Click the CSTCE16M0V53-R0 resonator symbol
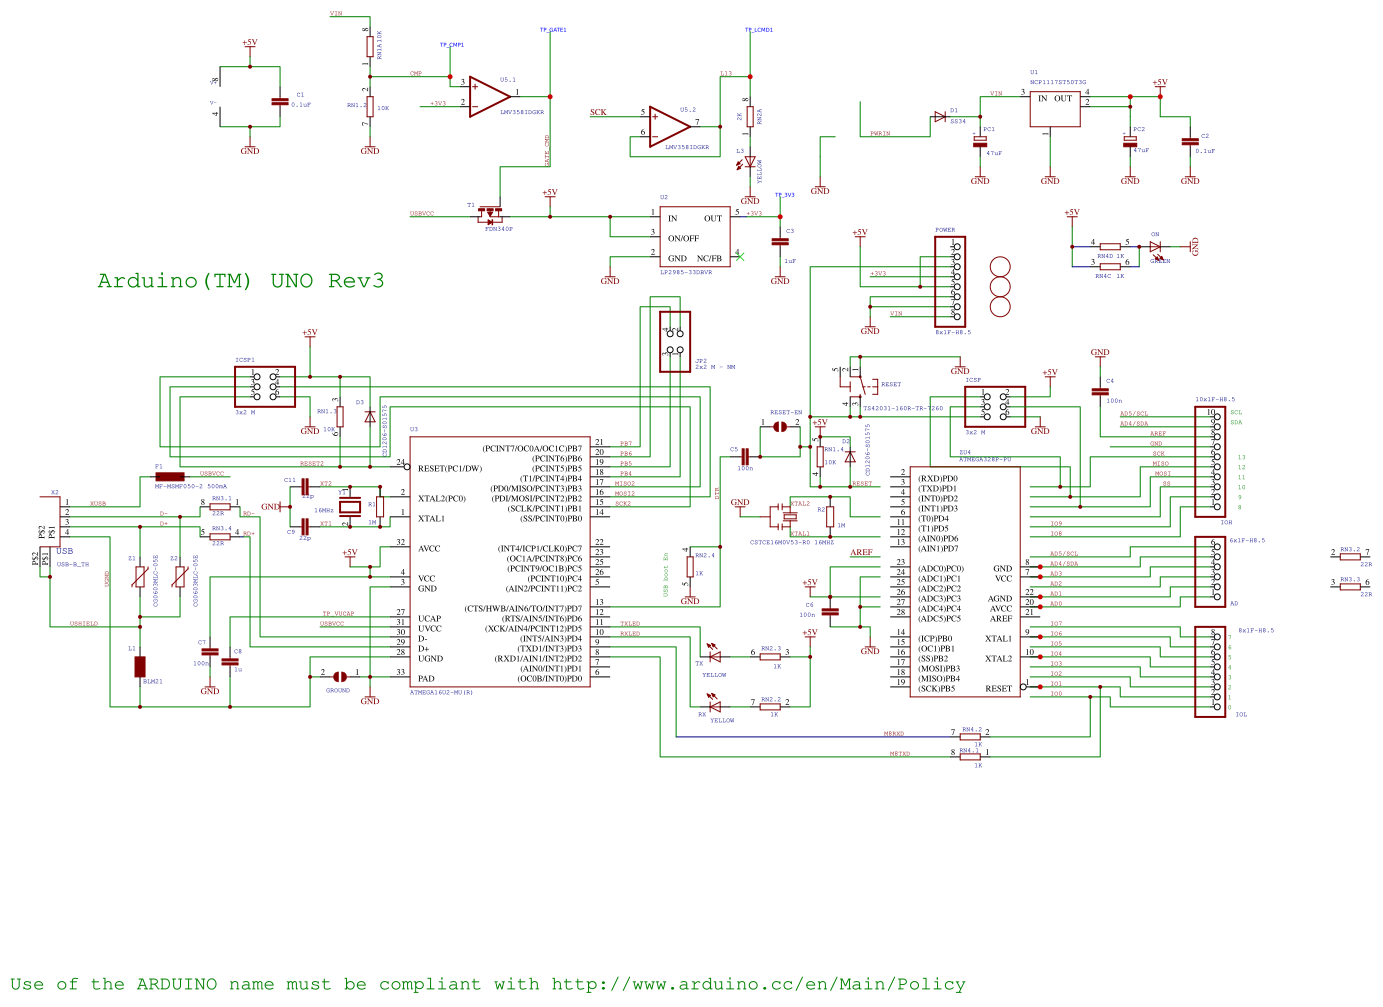 [x=785, y=516]
